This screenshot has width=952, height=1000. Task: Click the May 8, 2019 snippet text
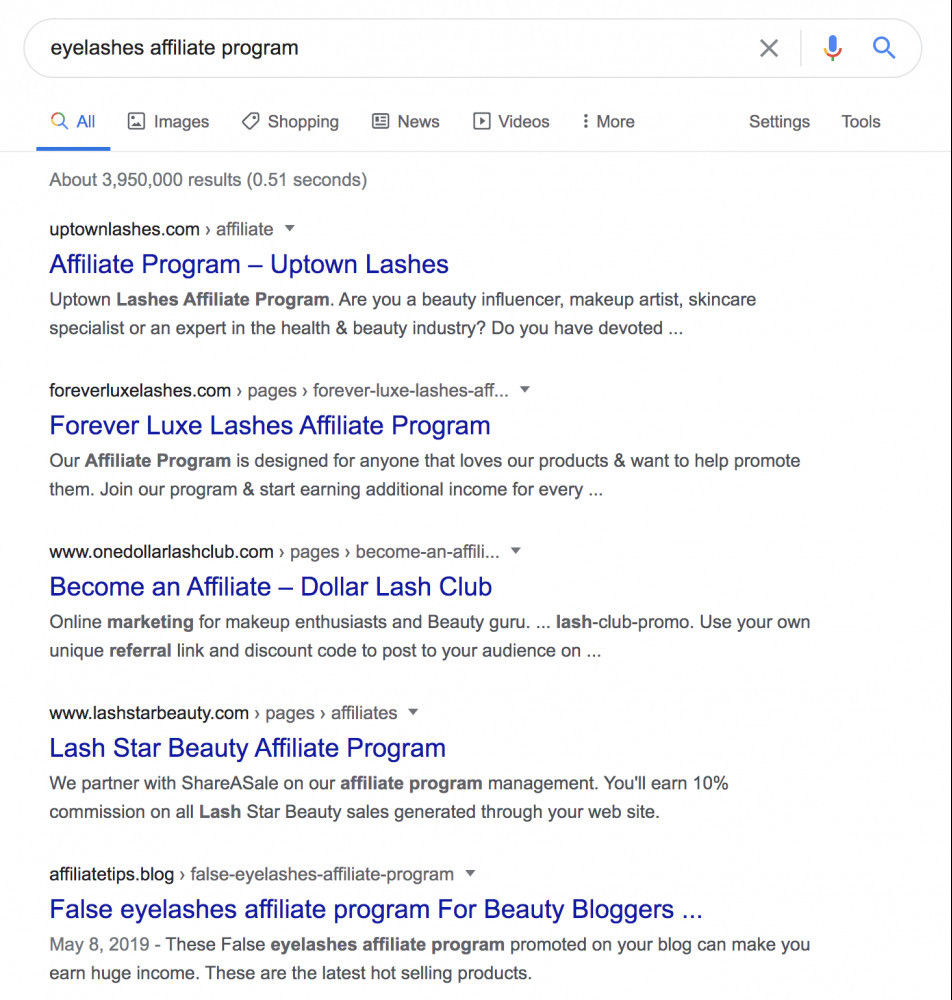[430, 959]
